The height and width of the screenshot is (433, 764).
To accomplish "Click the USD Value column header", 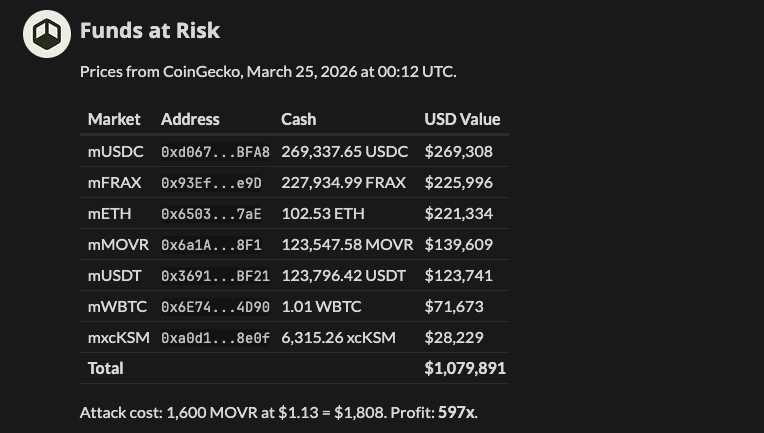I will (462, 119).
